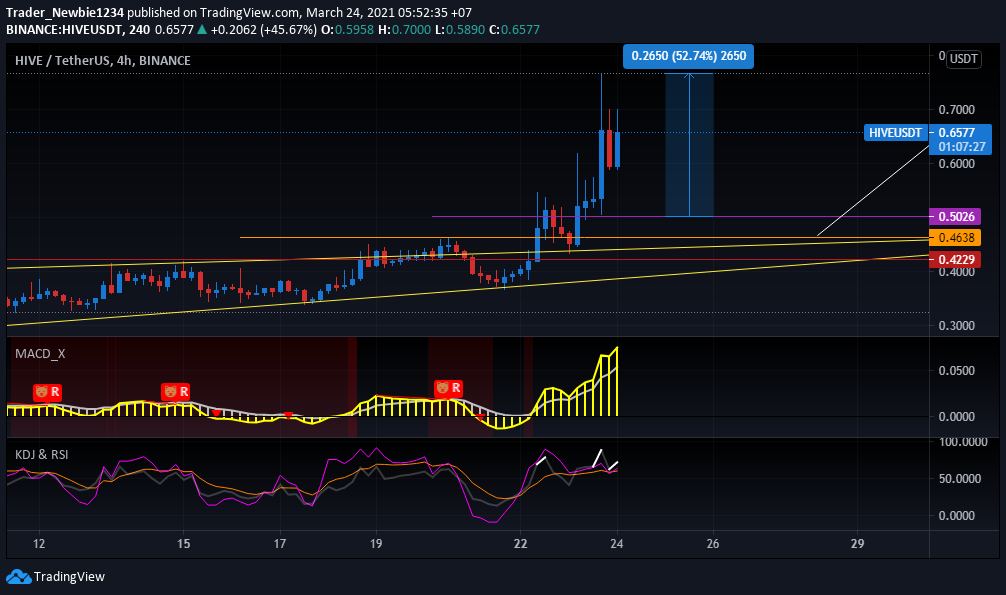Click date 29 on time axis
The height and width of the screenshot is (595, 1006).
(857, 544)
